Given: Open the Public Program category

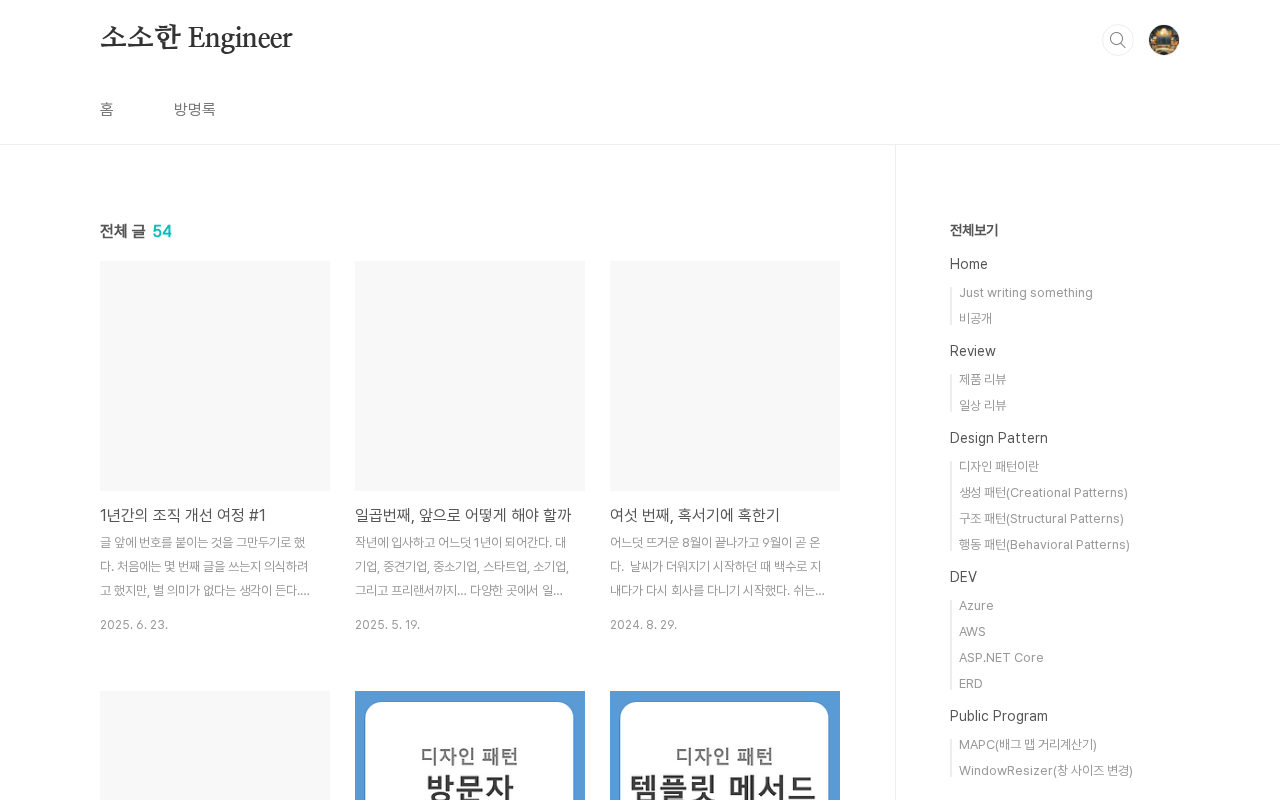Looking at the screenshot, I should point(999,716).
